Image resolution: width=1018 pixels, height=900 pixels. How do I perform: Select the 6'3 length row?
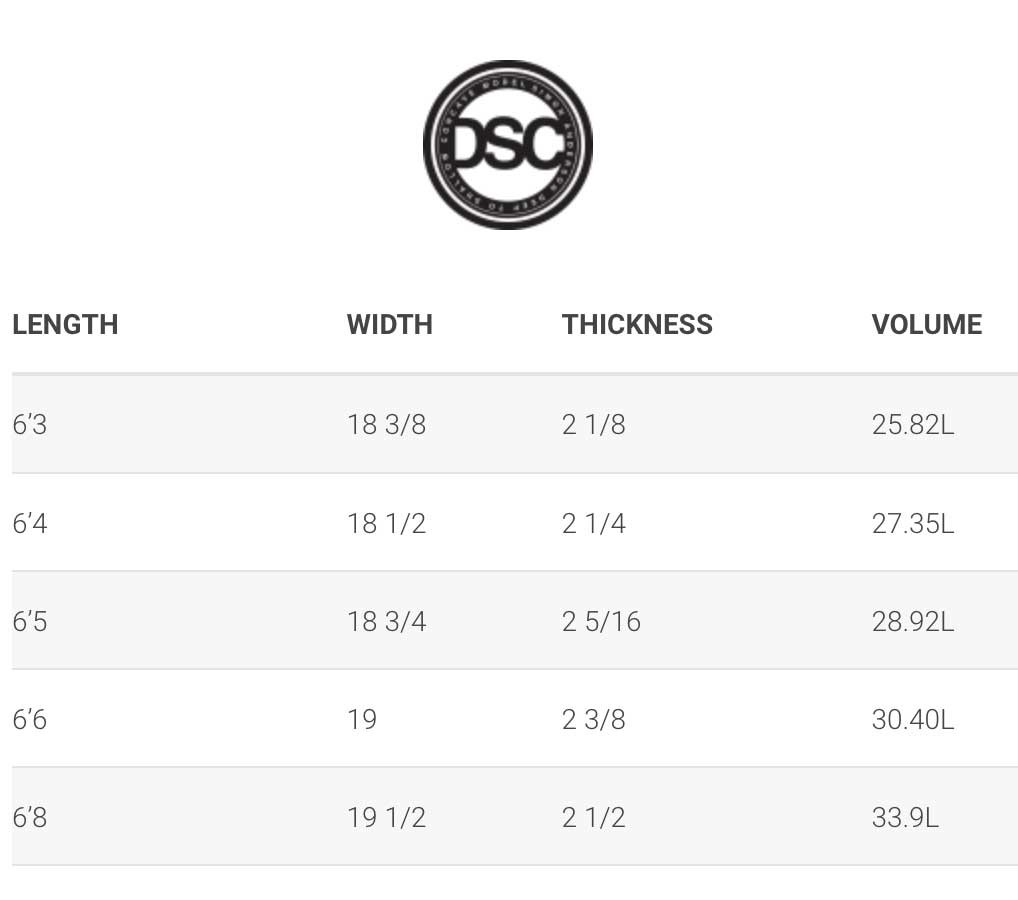(x=515, y=424)
